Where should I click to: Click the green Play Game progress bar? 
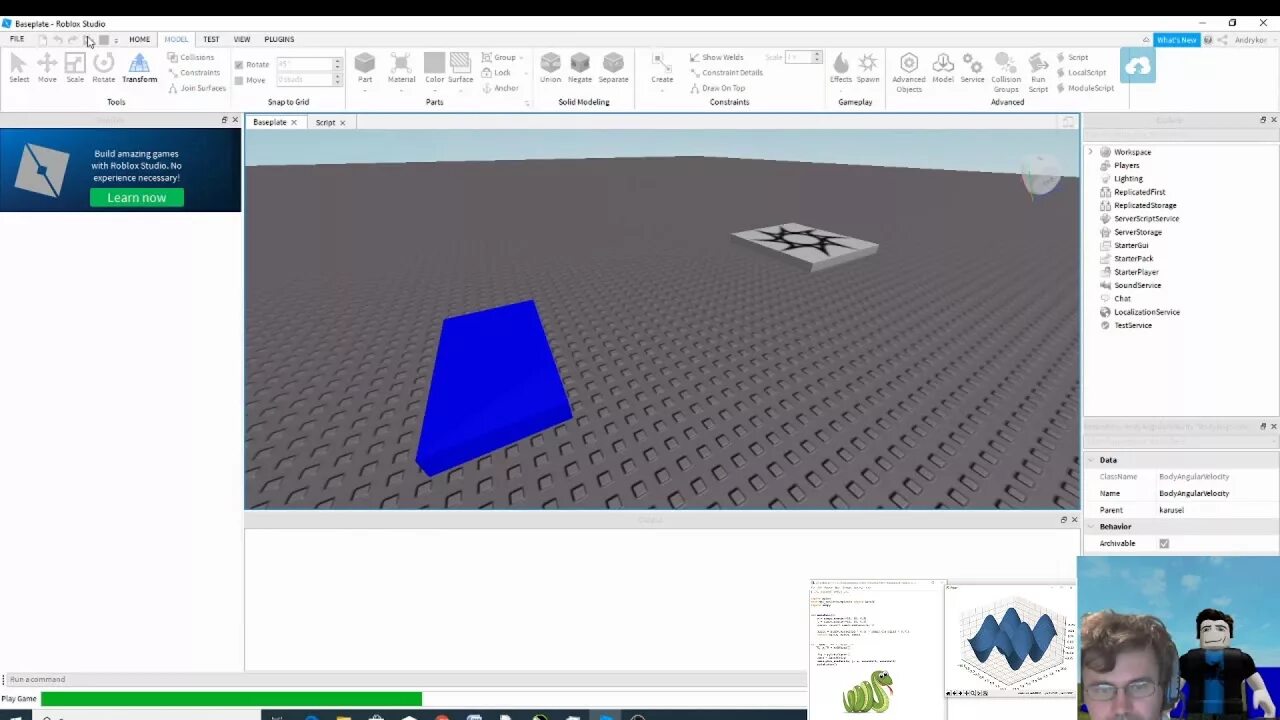coord(231,699)
